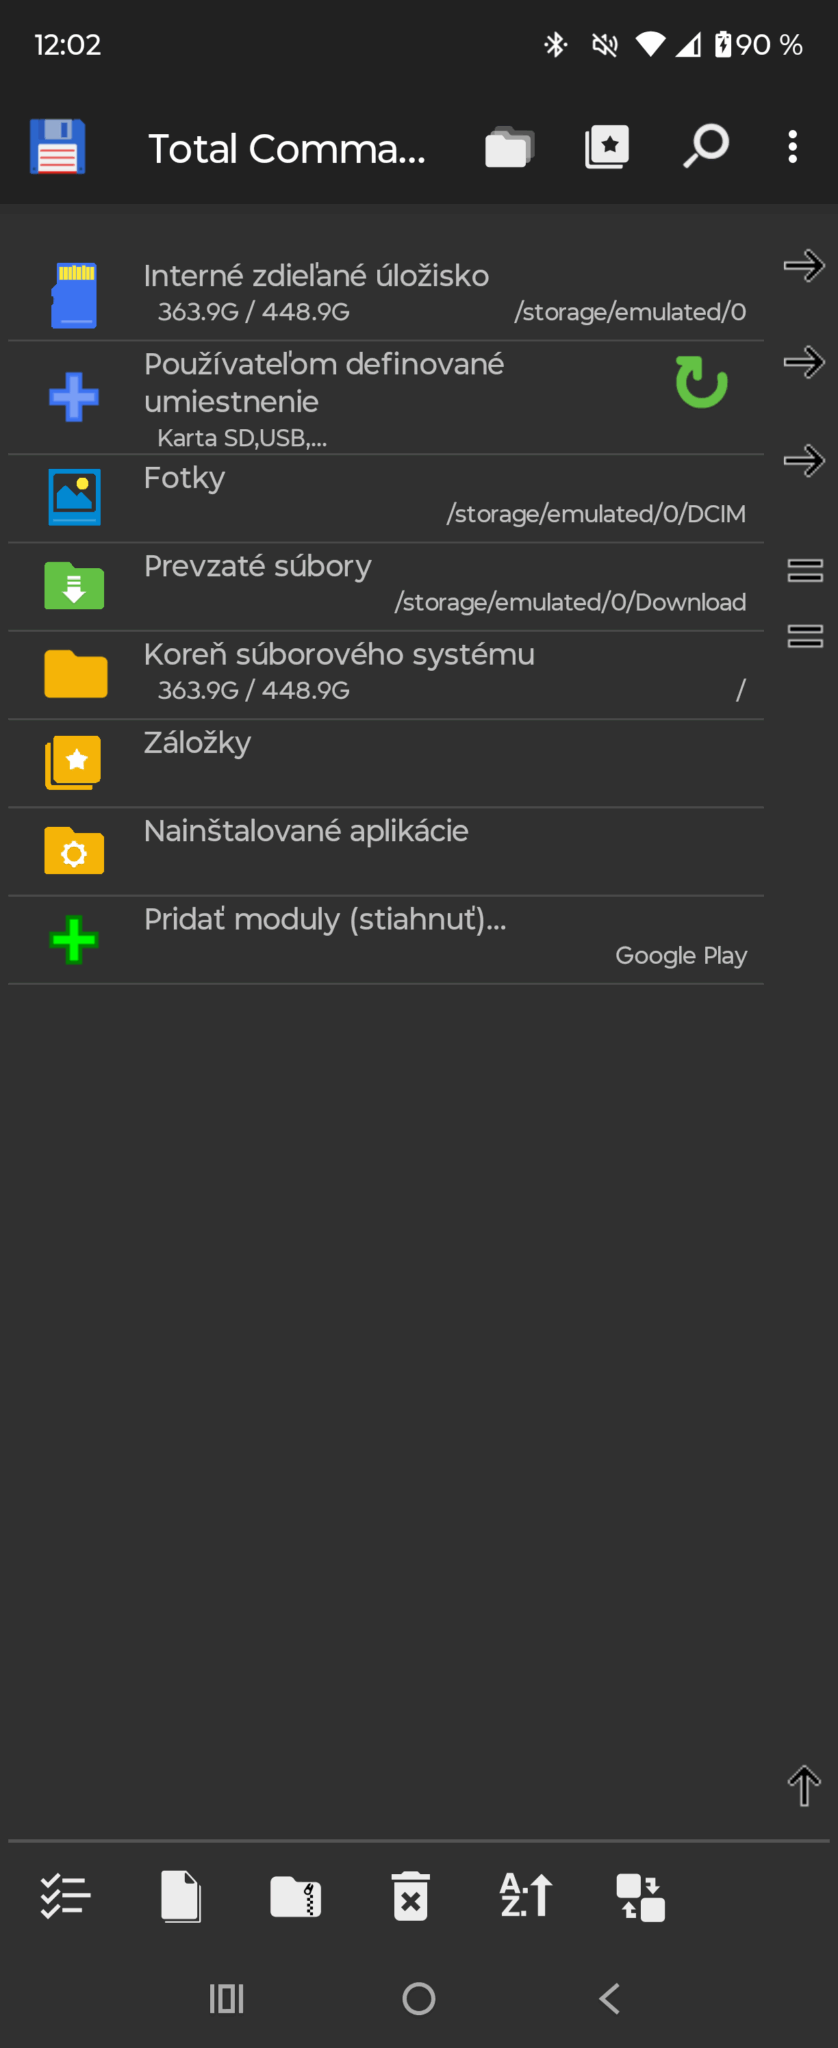
Task: Open bookmarks star icon in top bar
Action: click(607, 147)
